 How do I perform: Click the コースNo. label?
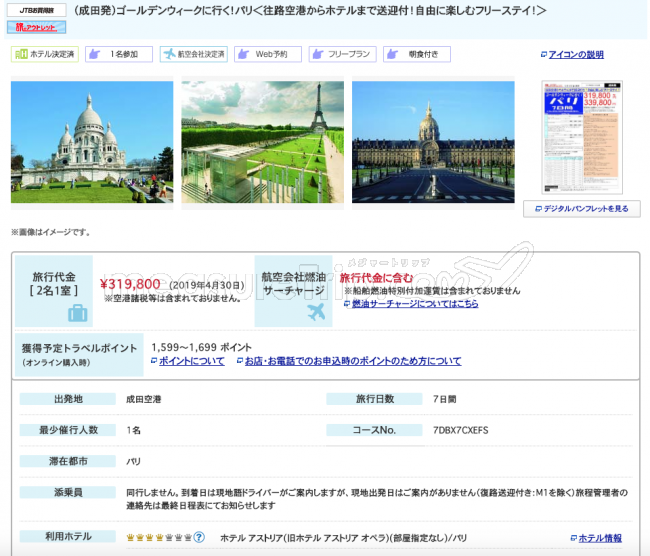point(374,430)
